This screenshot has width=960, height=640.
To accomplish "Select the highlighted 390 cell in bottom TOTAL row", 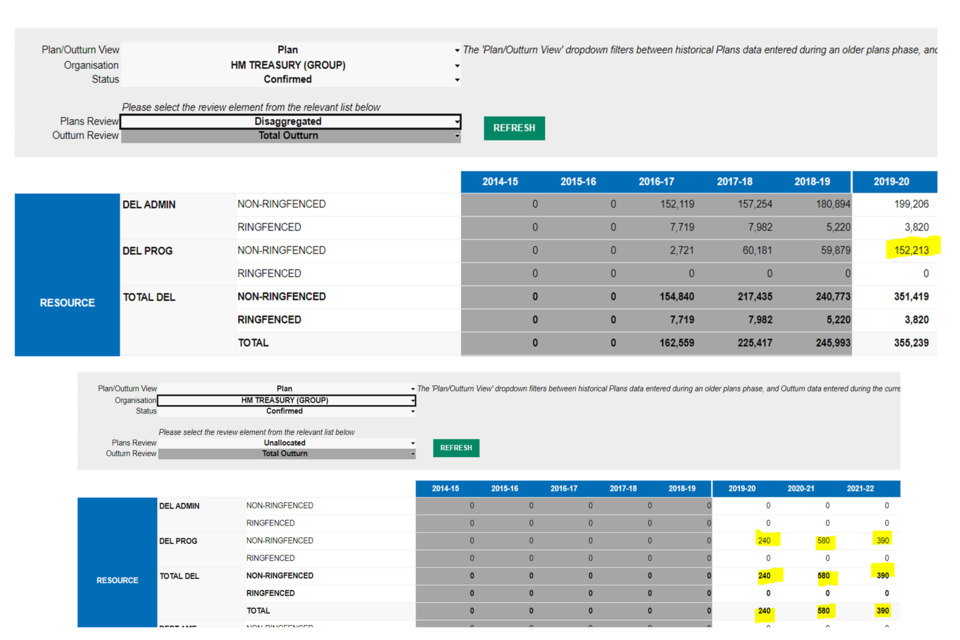I will 882,611.
